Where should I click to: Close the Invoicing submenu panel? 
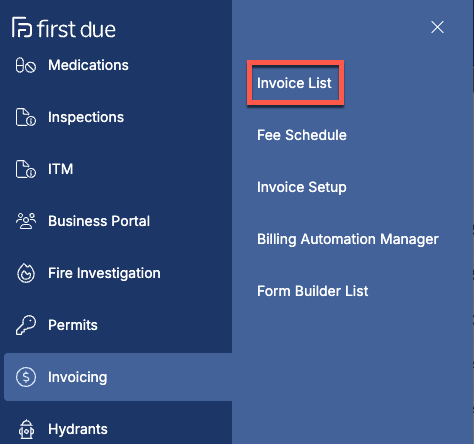[x=437, y=27]
